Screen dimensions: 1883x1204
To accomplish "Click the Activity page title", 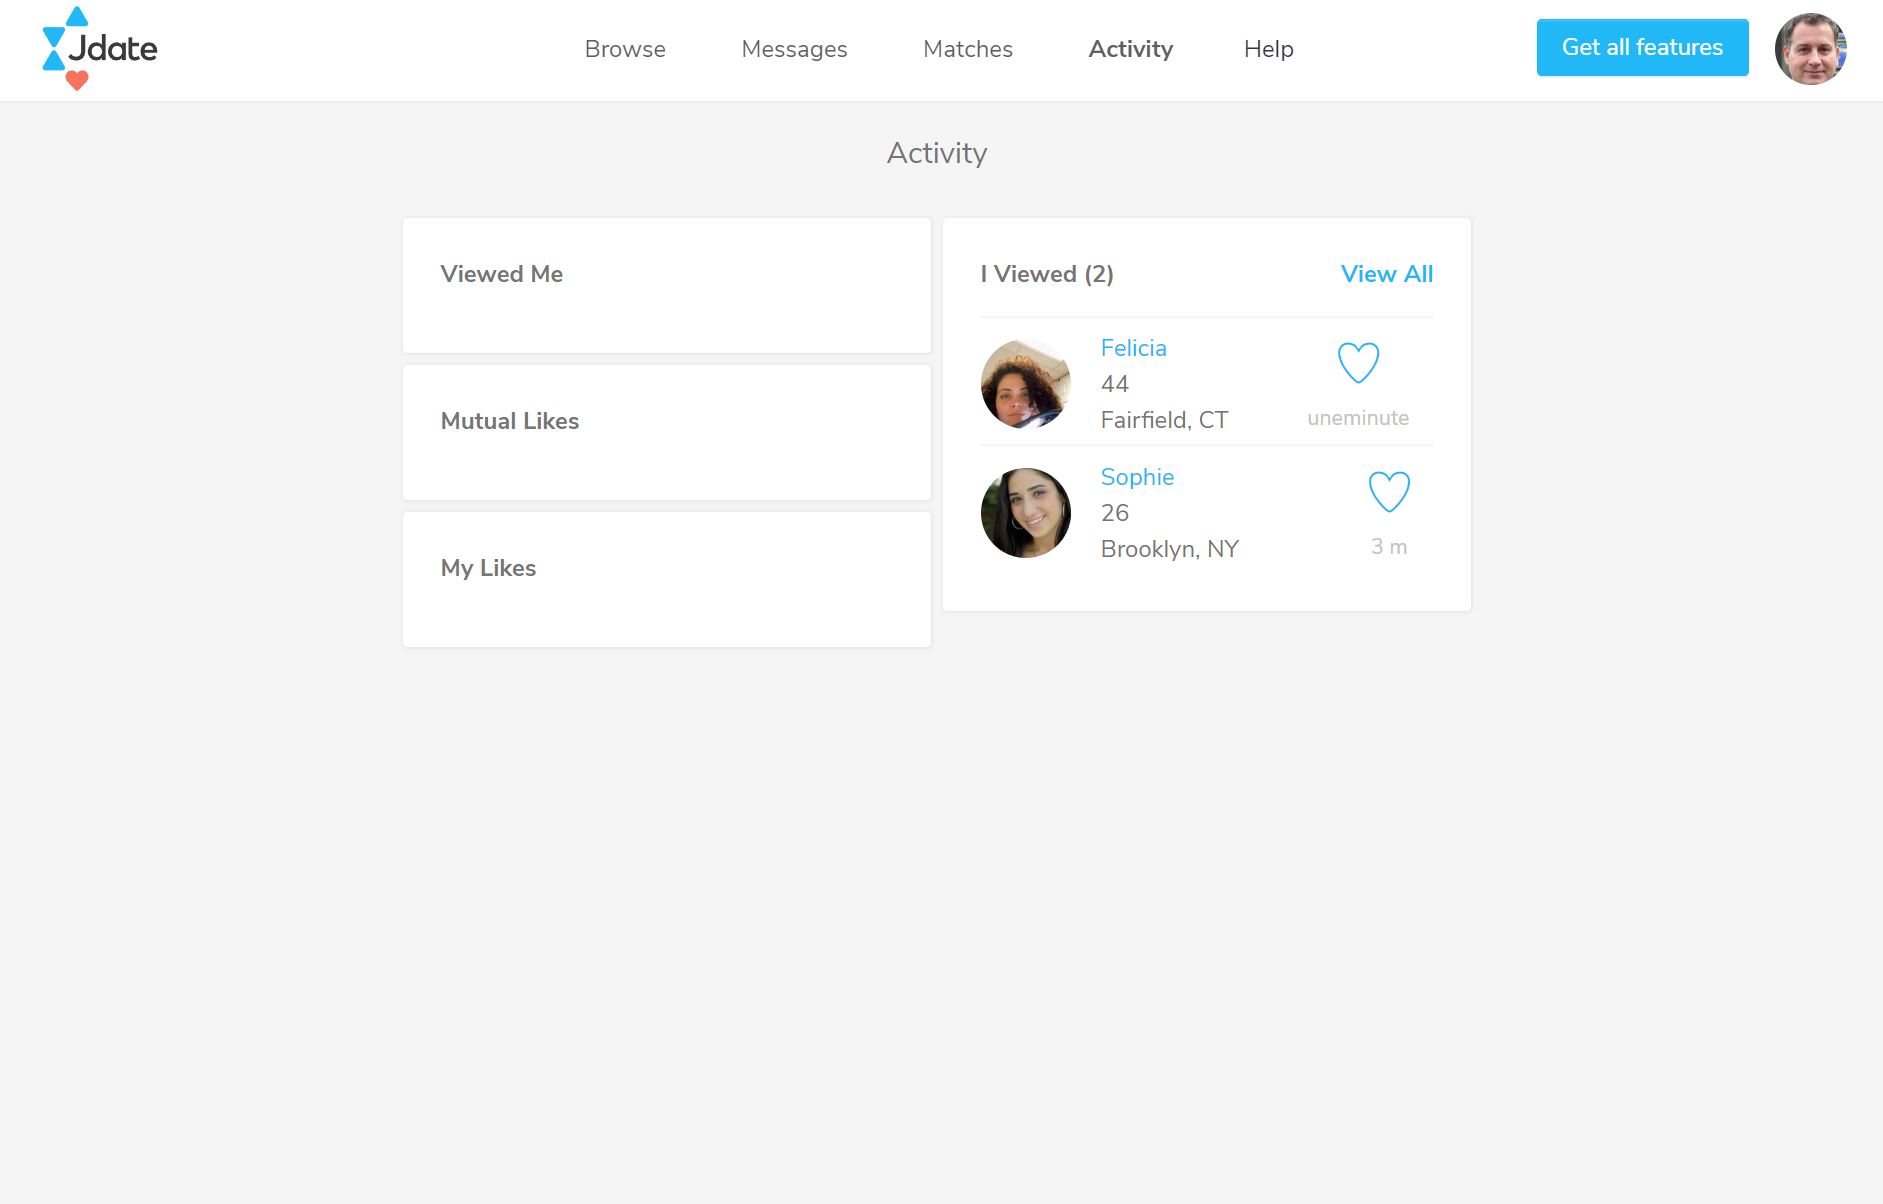I will click(x=937, y=153).
